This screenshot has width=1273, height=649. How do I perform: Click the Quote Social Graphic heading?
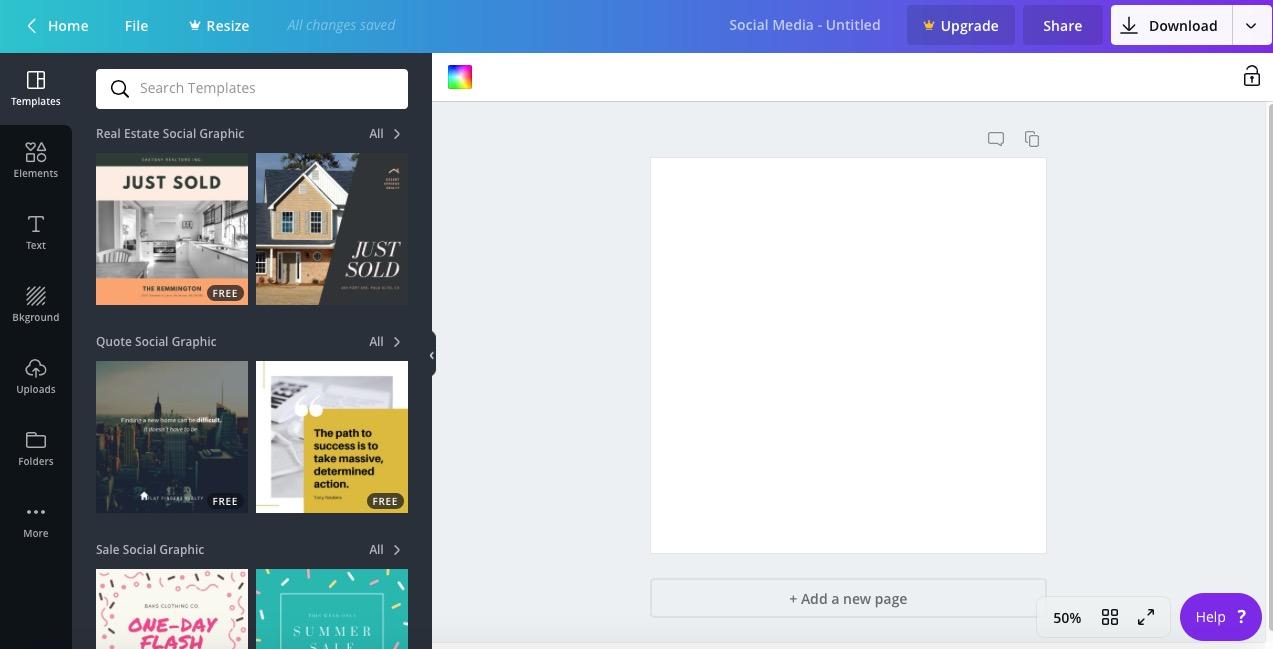tap(156, 341)
